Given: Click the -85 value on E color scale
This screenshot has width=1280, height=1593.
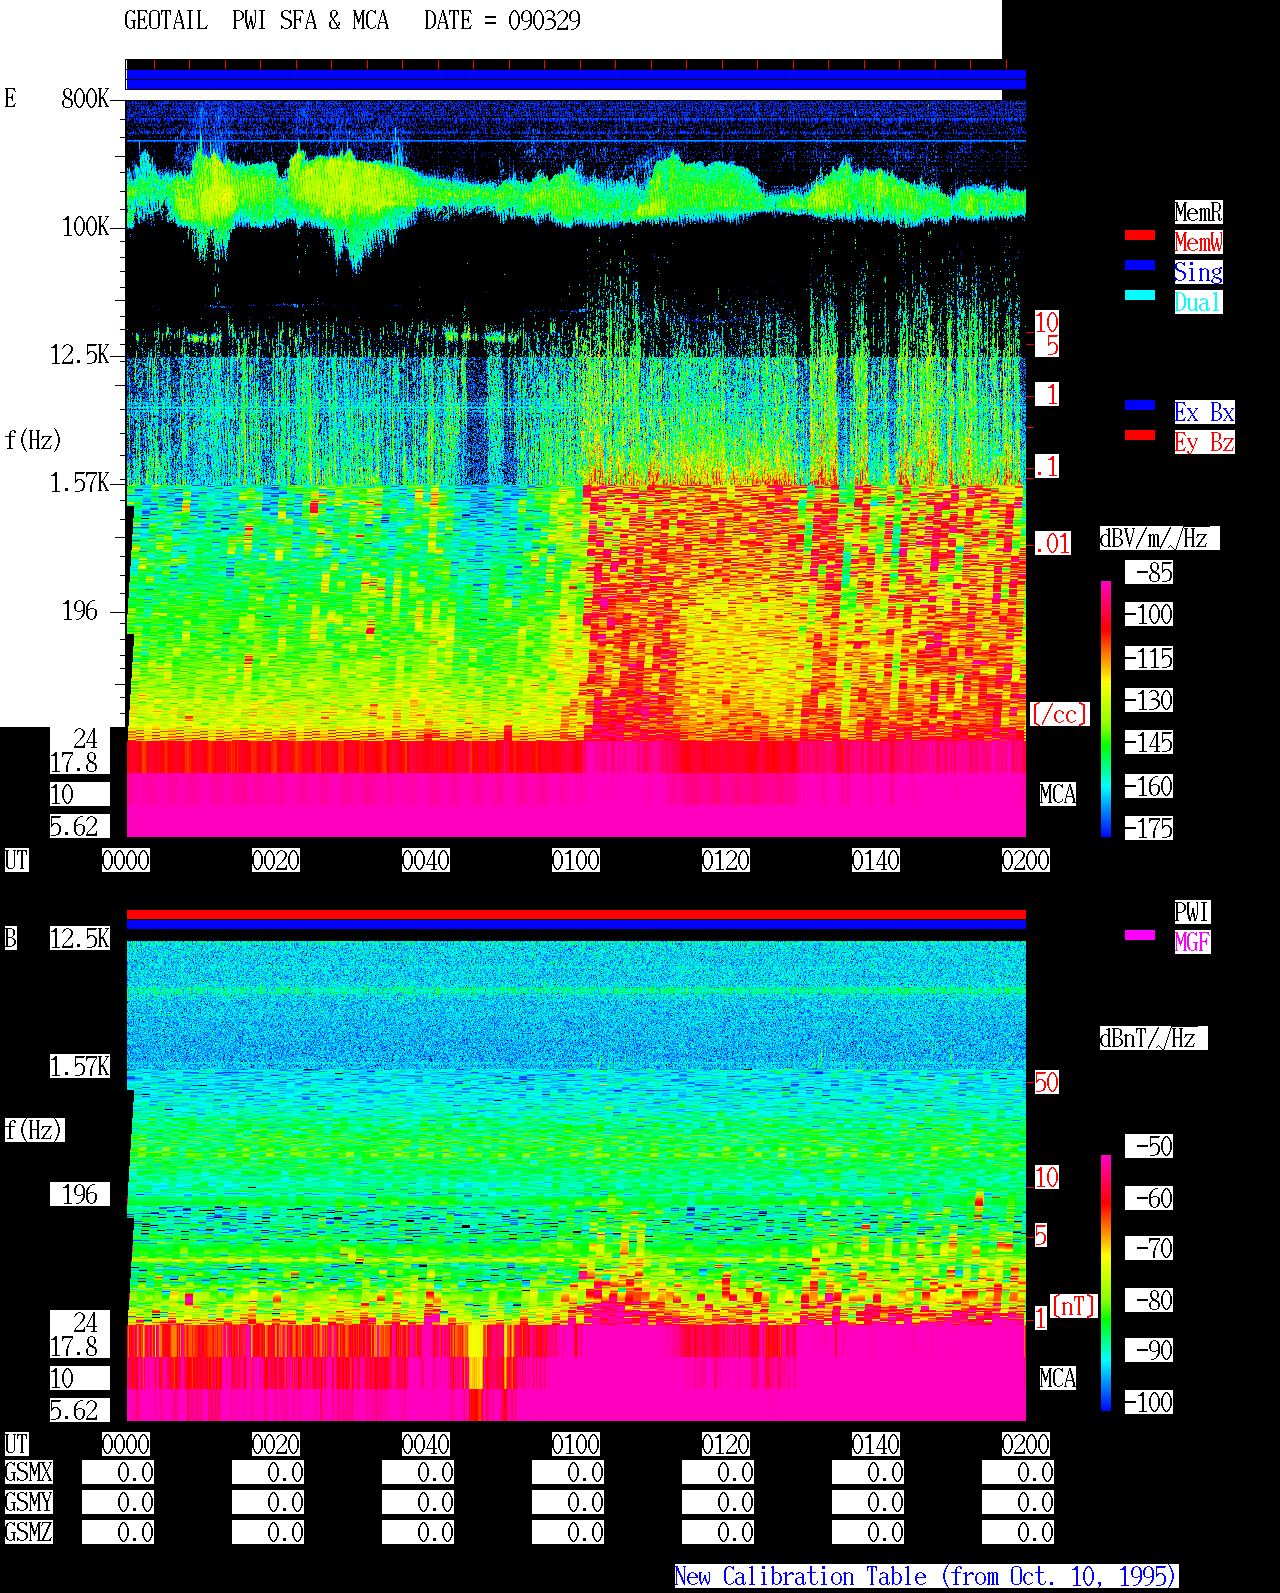Looking at the screenshot, I should click(x=1150, y=573).
